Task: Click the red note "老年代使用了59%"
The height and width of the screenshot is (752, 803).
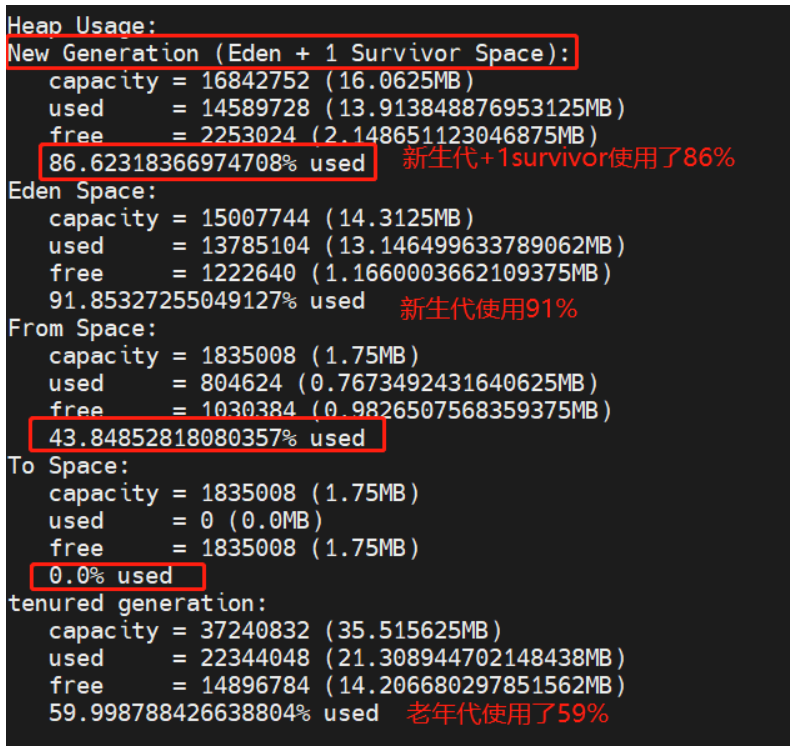Action: pos(507,714)
